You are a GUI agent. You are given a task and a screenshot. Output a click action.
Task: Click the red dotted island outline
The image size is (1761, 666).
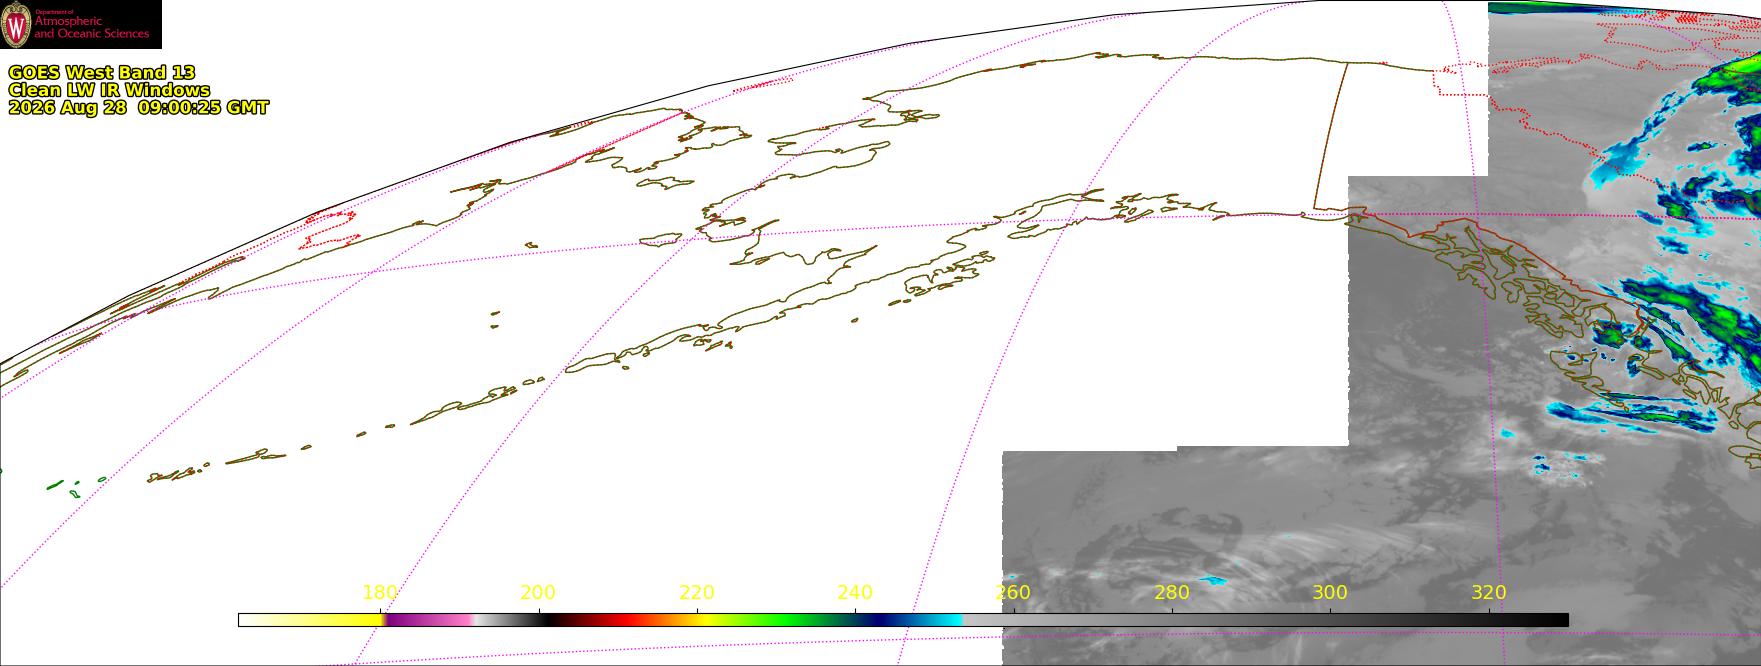click(x=330, y=229)
